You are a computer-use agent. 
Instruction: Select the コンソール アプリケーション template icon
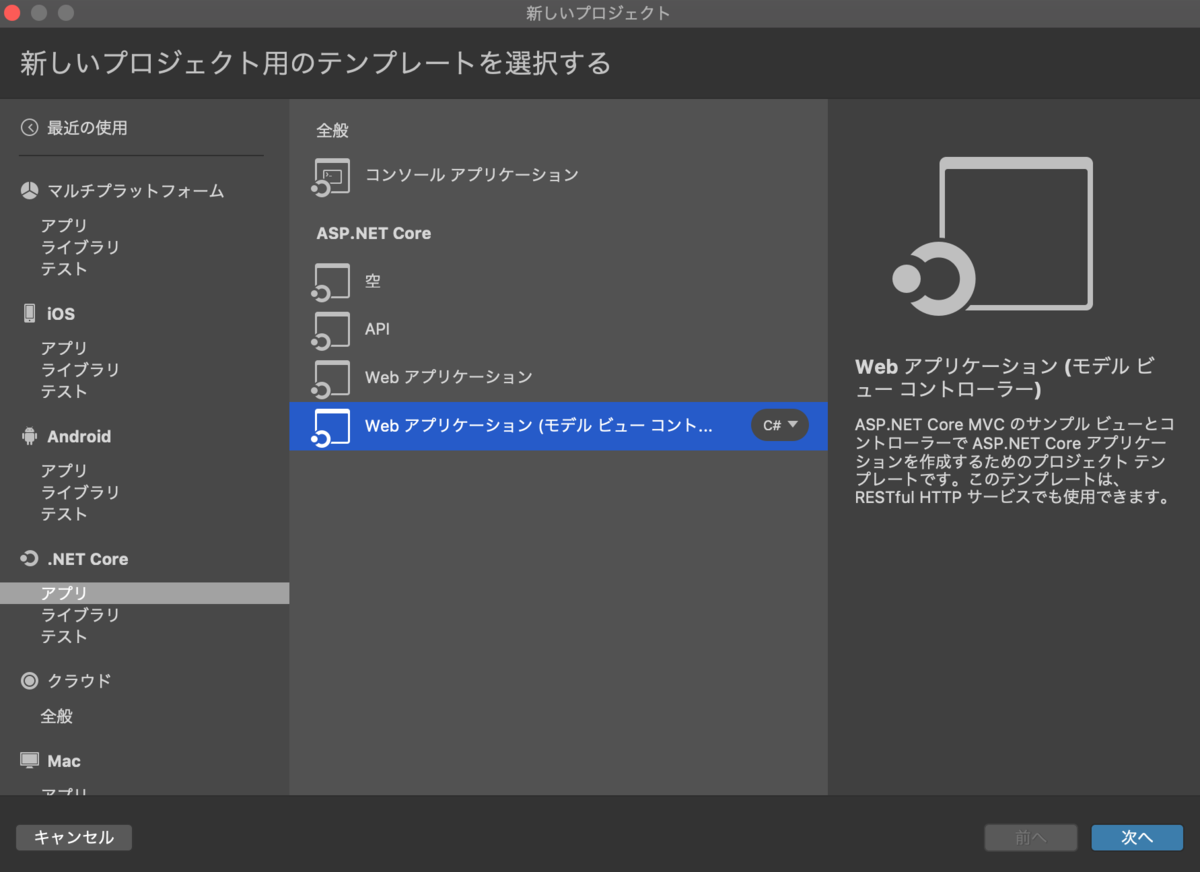[331, 176]
